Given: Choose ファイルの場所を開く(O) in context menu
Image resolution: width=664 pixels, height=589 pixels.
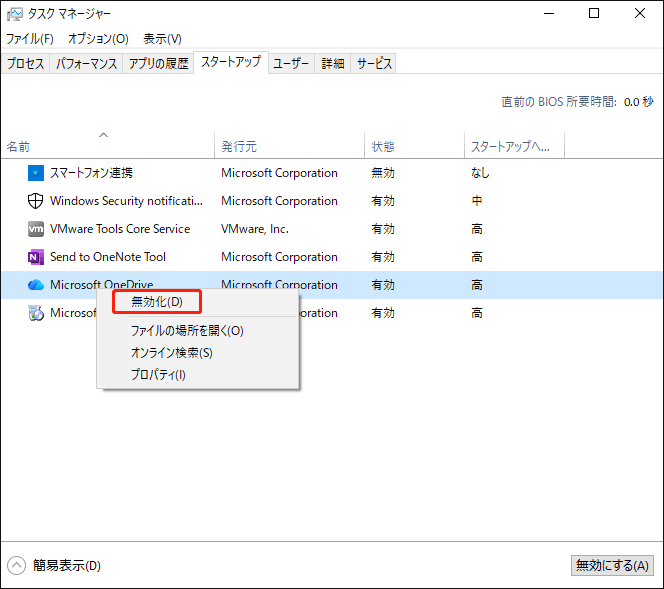Looking at the screenshot, I should pyautogui.click(x=187, y=331).
